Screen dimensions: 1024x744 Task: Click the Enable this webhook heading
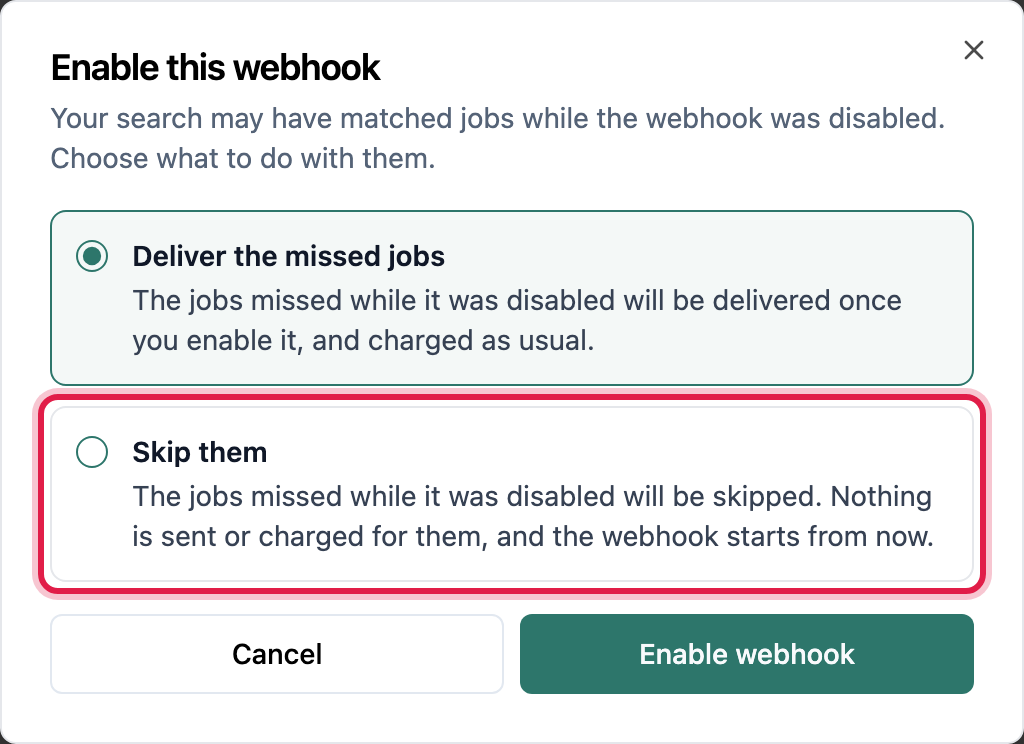coord(216,67)
